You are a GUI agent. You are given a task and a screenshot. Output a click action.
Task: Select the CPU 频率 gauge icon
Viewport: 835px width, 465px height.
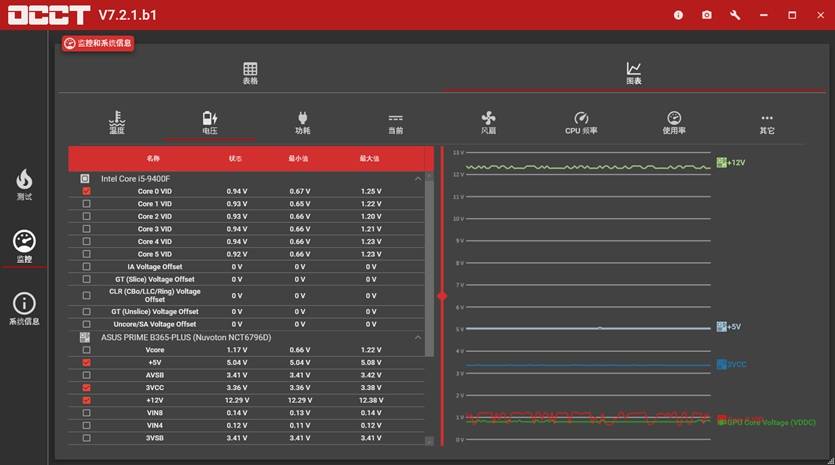(x=581, y=122)
